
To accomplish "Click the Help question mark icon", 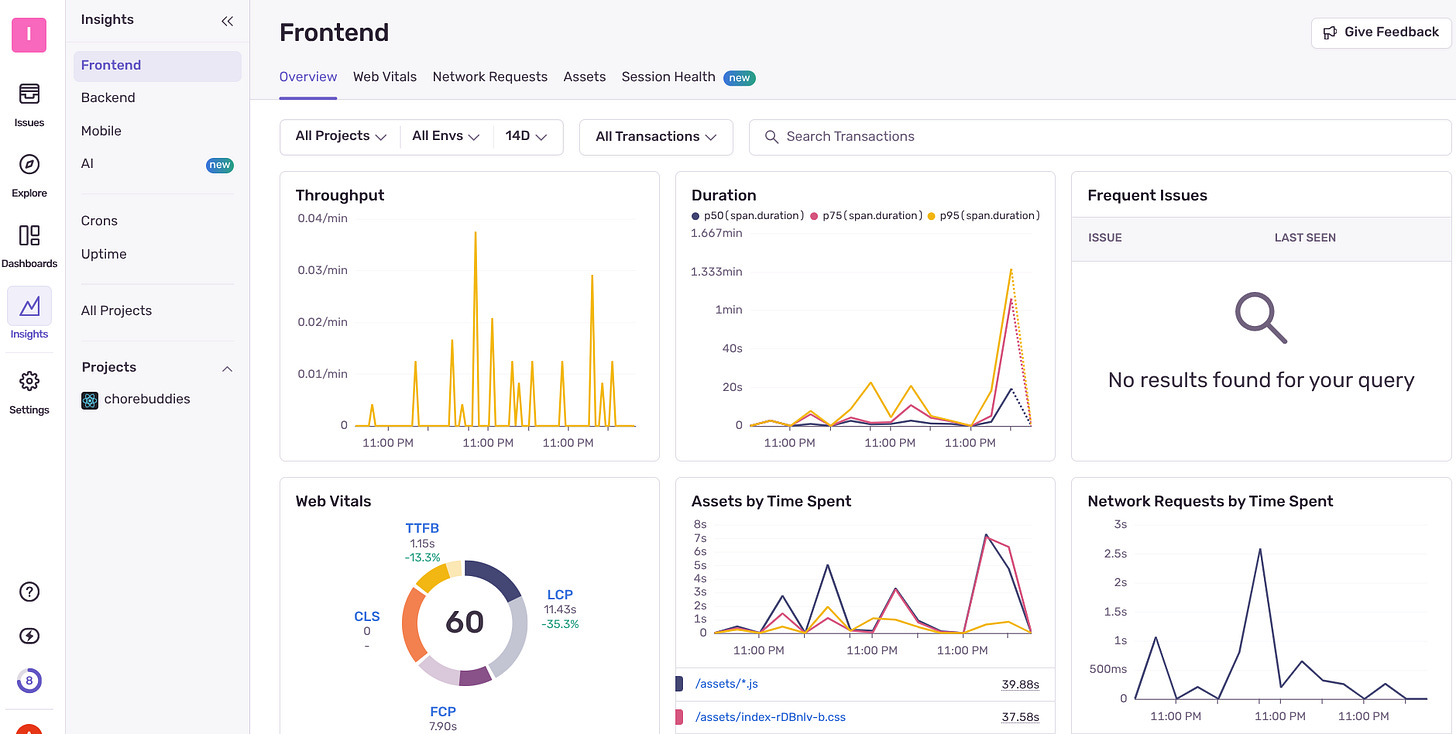I will [29, 592].
